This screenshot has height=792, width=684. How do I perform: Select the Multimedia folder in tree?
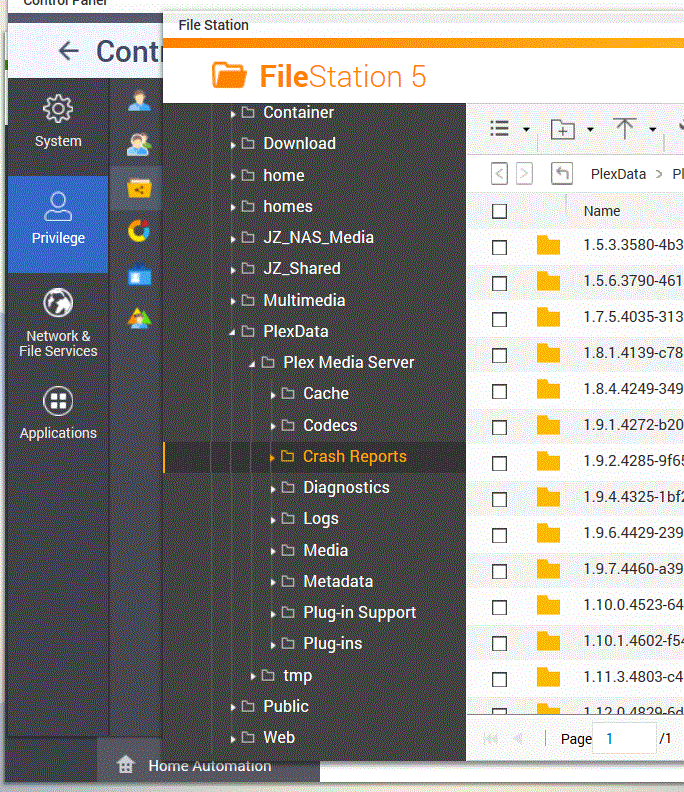click(x=304, y=301)
